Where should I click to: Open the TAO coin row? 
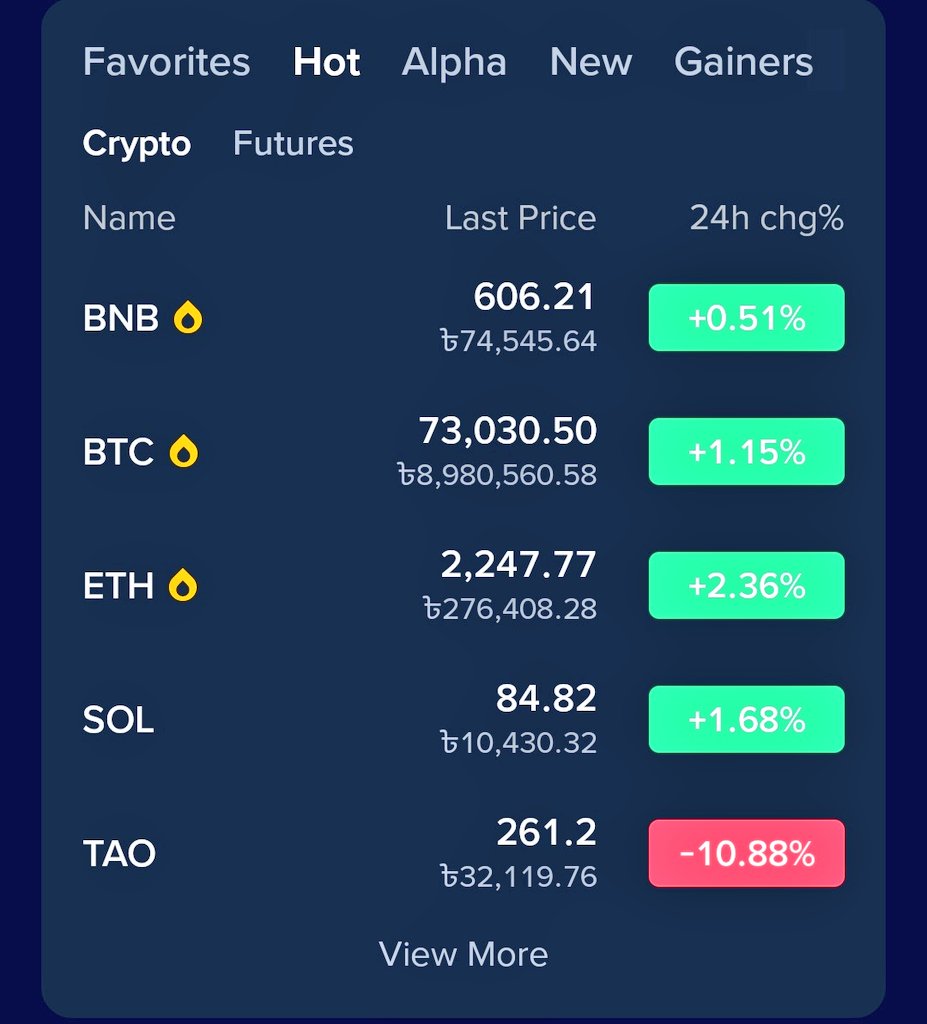coord(119,854)
